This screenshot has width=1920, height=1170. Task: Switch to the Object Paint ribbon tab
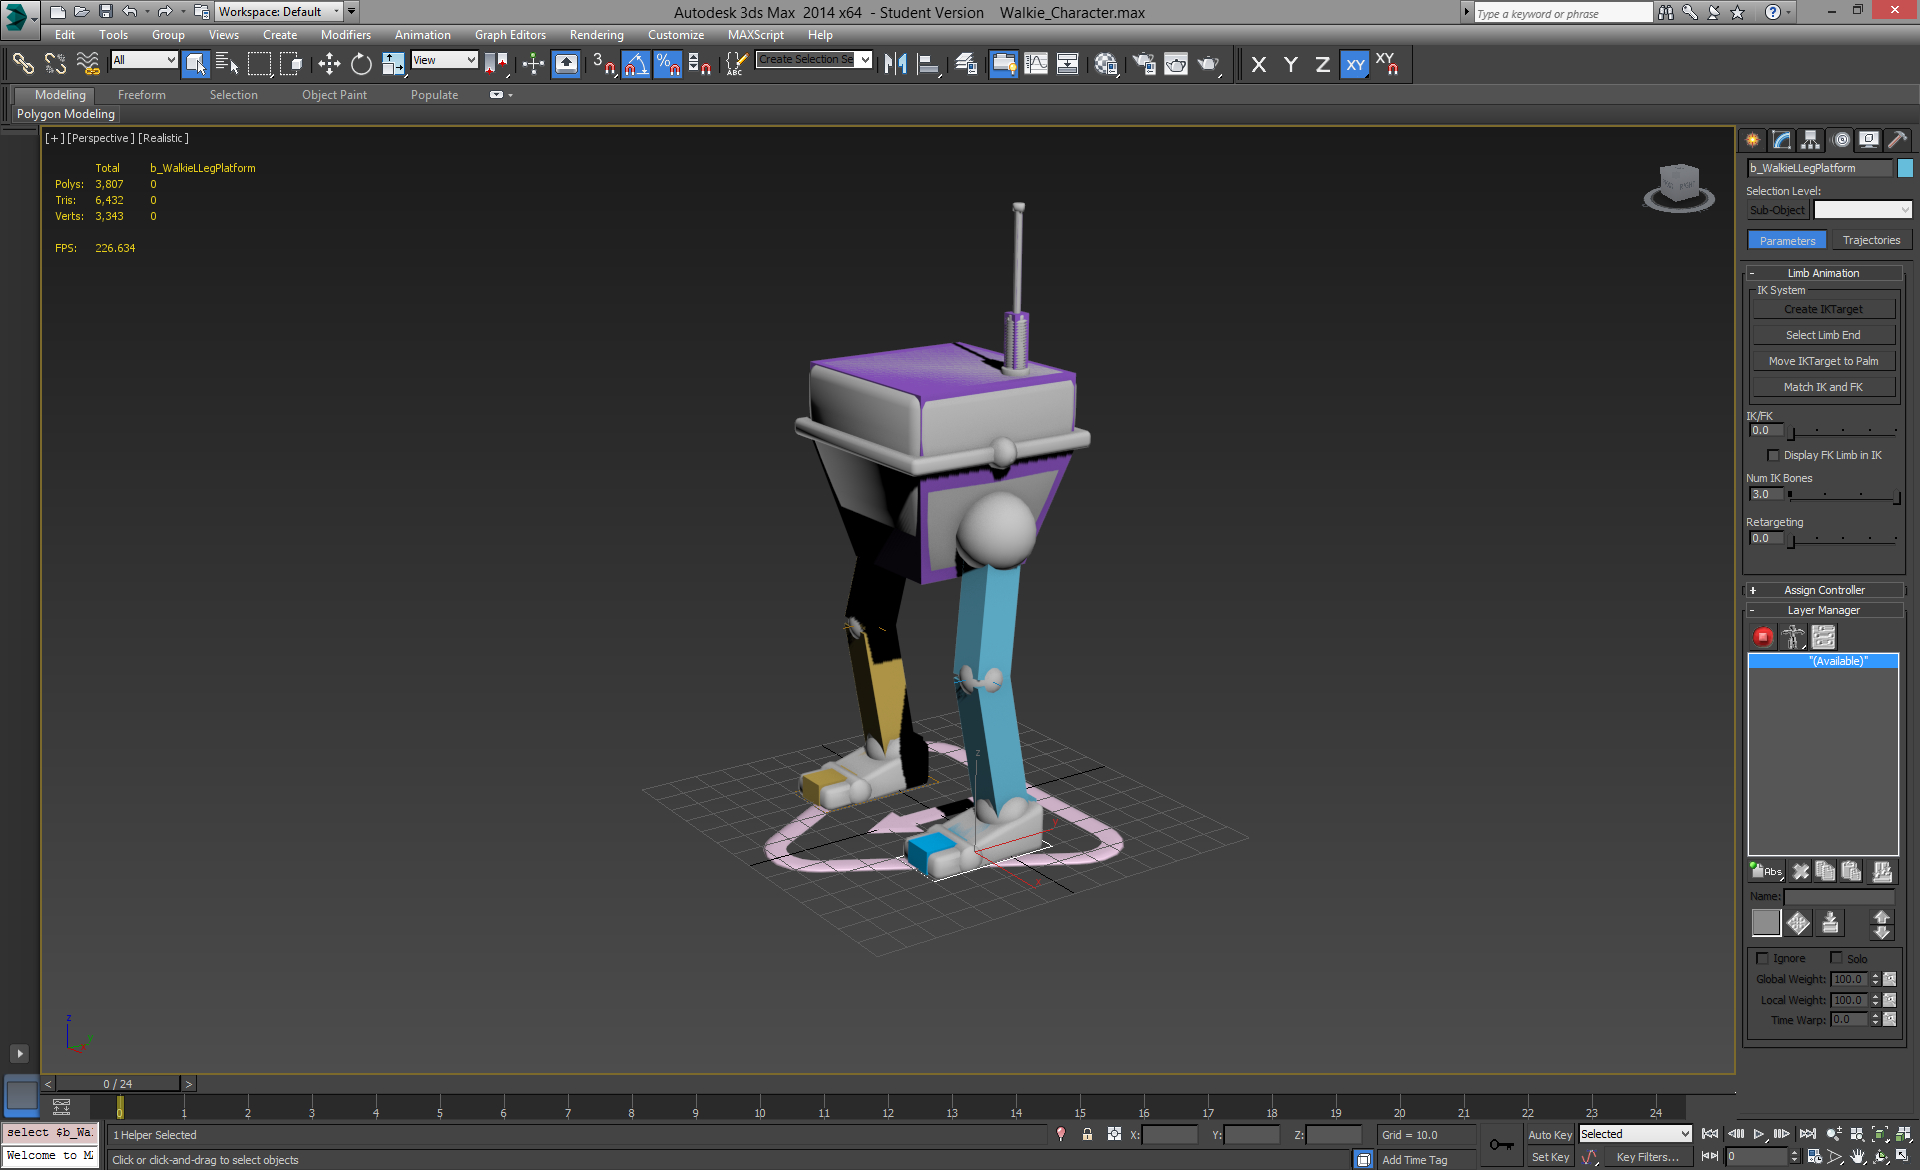point(334,95)
